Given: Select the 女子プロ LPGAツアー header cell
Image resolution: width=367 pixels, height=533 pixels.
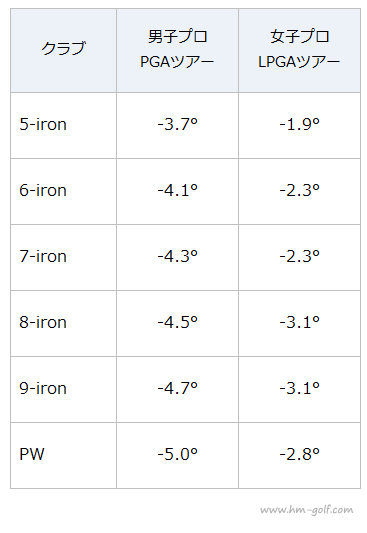Looking at the screenshot, I should click(x=299, y=50).
